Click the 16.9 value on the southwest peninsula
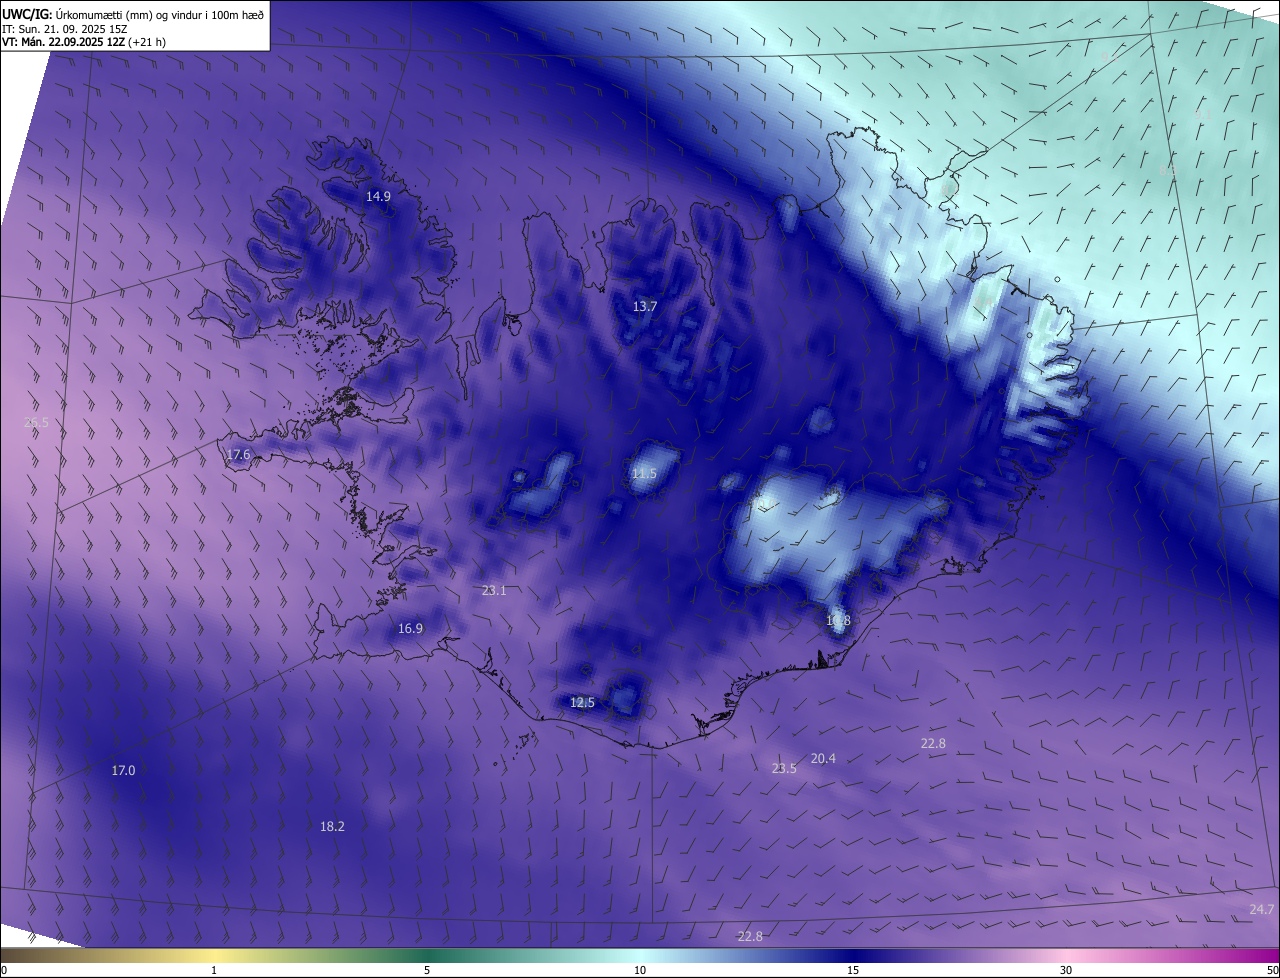The image size is (1280, 978). click(x=410, y=629)
